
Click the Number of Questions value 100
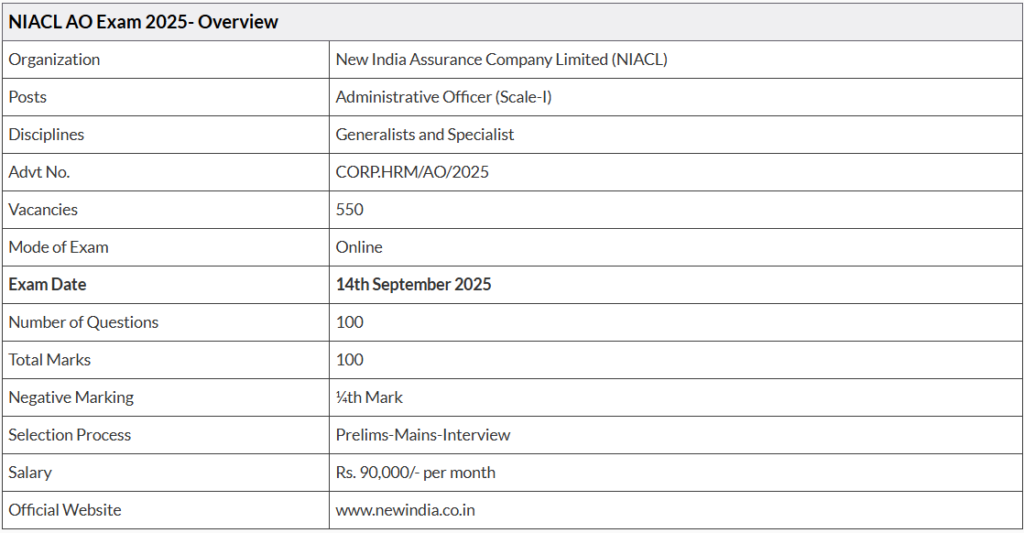349,322
